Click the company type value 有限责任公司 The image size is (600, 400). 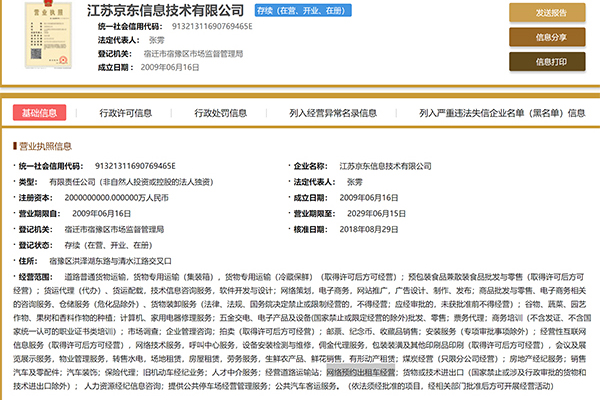pyautogui.click(x=131, y=182)
